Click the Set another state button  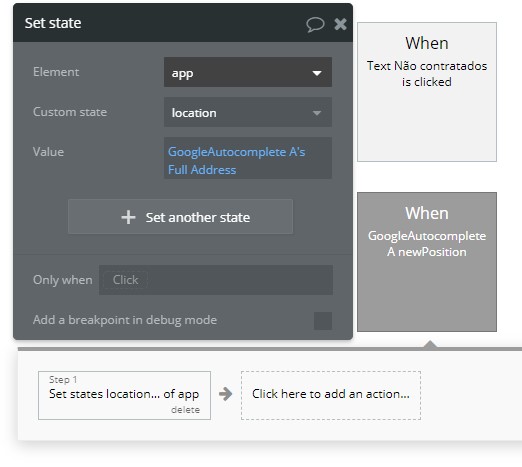(x=180, y=217)
